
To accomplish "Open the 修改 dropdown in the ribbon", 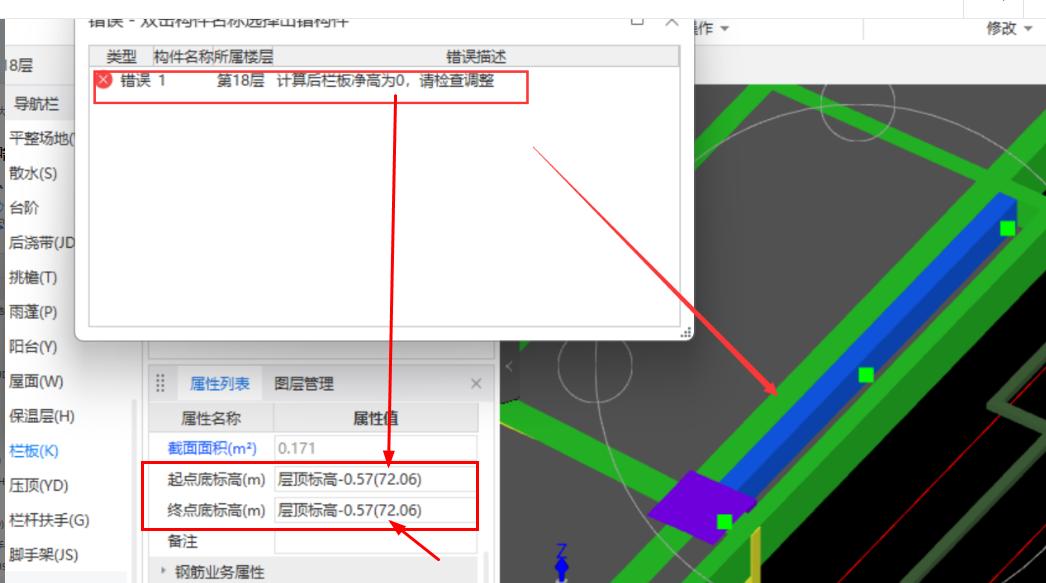I will click(1009, 28).
